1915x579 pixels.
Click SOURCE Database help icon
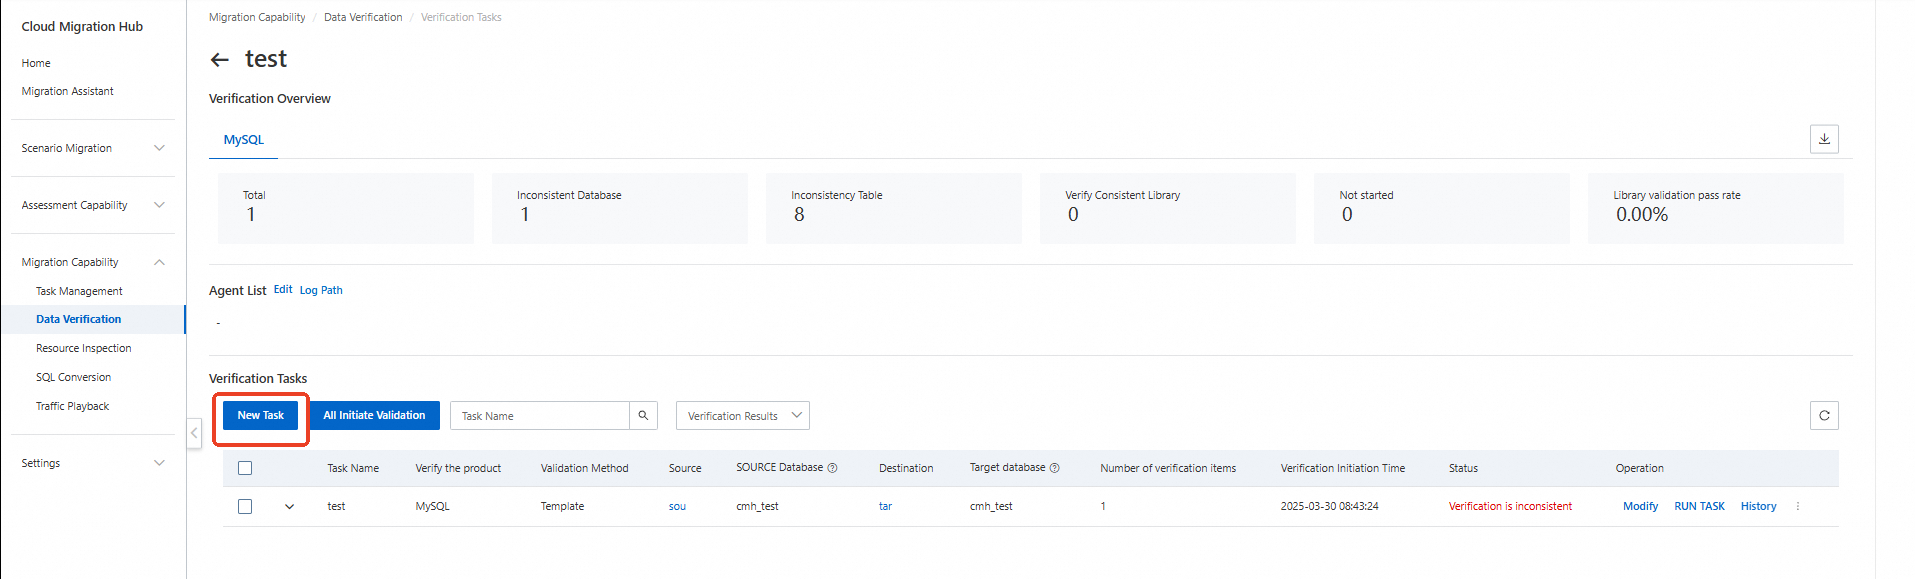pyautogui.click(x=832, y=468)
